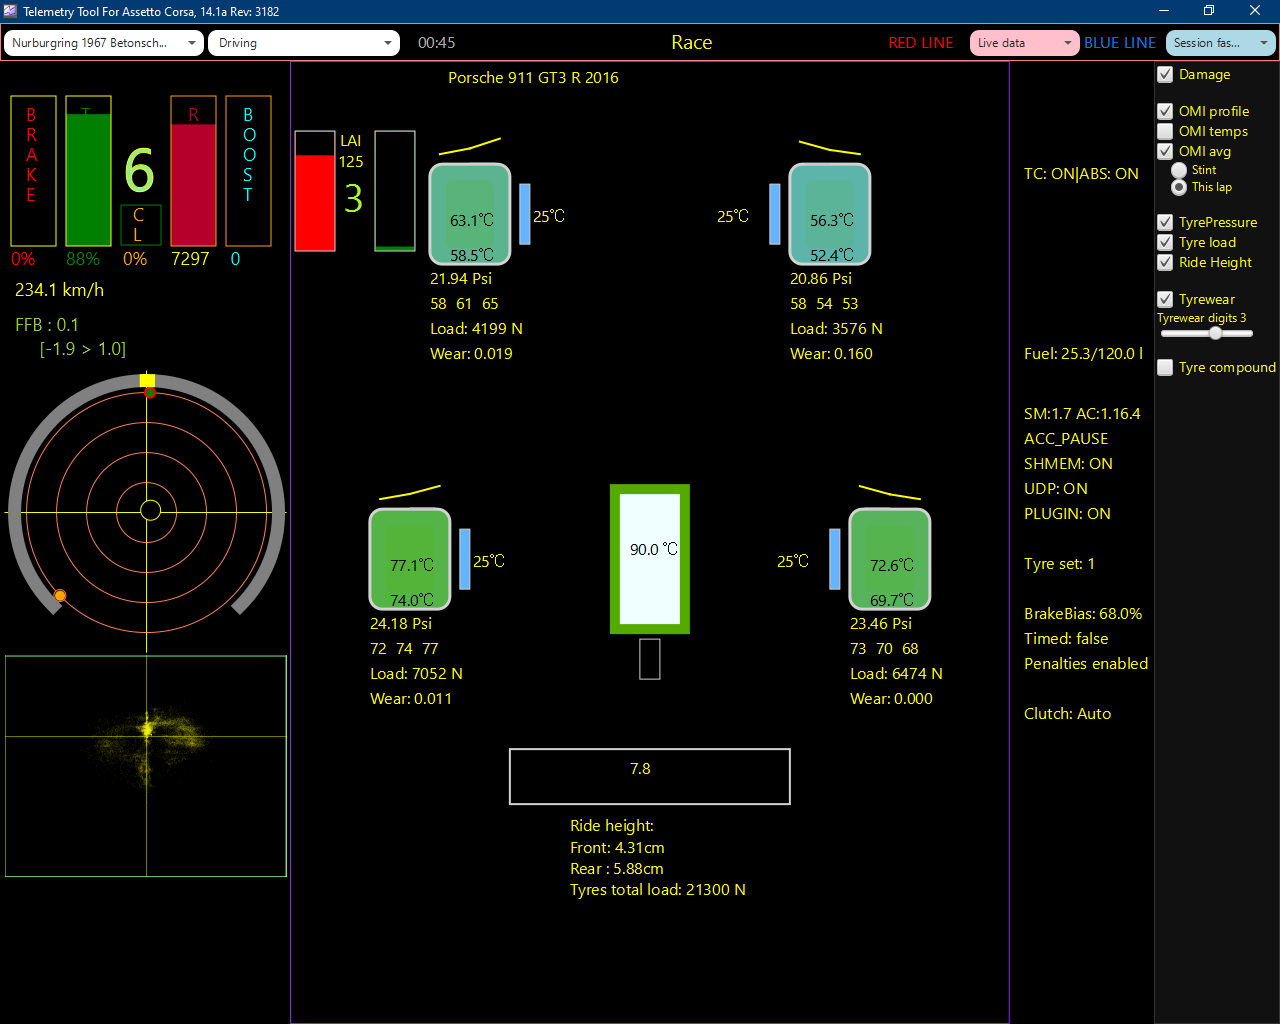This screenshot has height=1024, width=1280.
Task: Click the rear-right blue brake temperature bar
Action: coord(835,559)
